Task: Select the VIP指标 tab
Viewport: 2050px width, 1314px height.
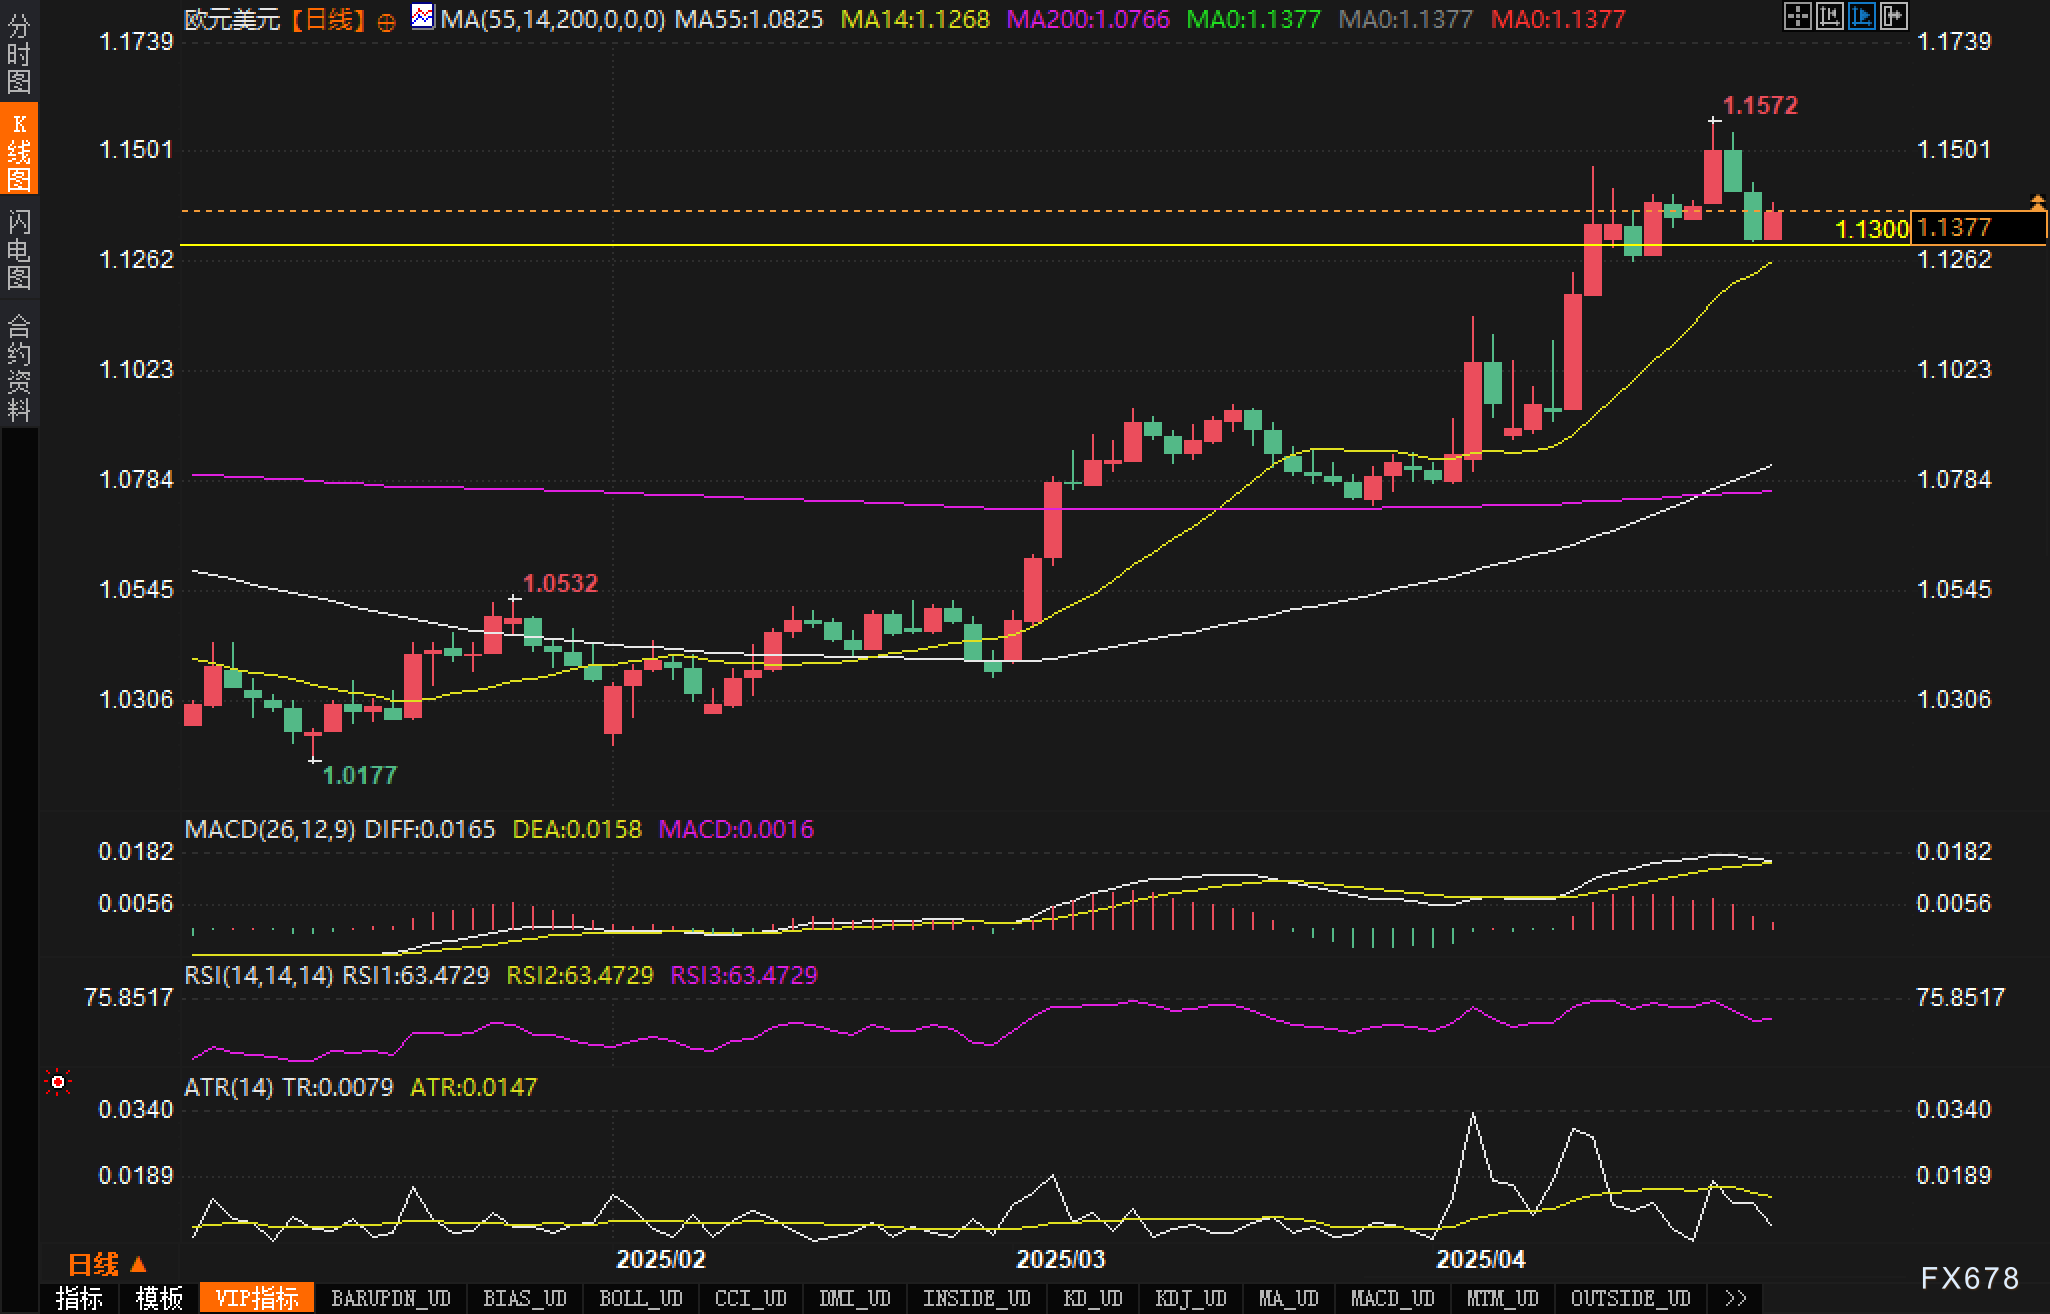Action: [x=257, y=1298]
